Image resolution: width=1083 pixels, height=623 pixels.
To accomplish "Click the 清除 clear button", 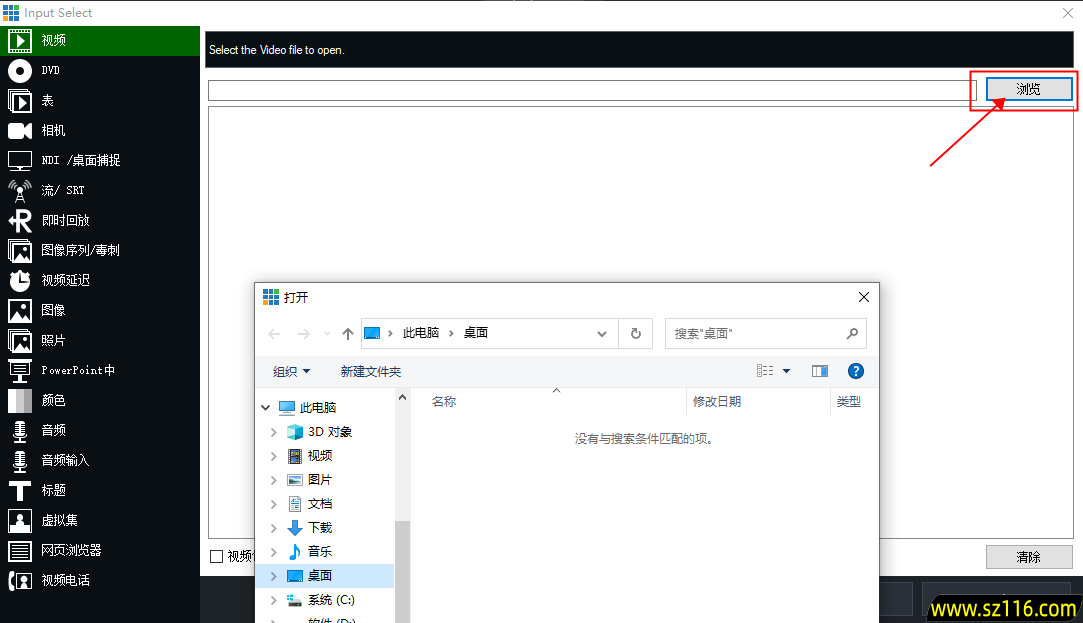I will pos(1028,557).
